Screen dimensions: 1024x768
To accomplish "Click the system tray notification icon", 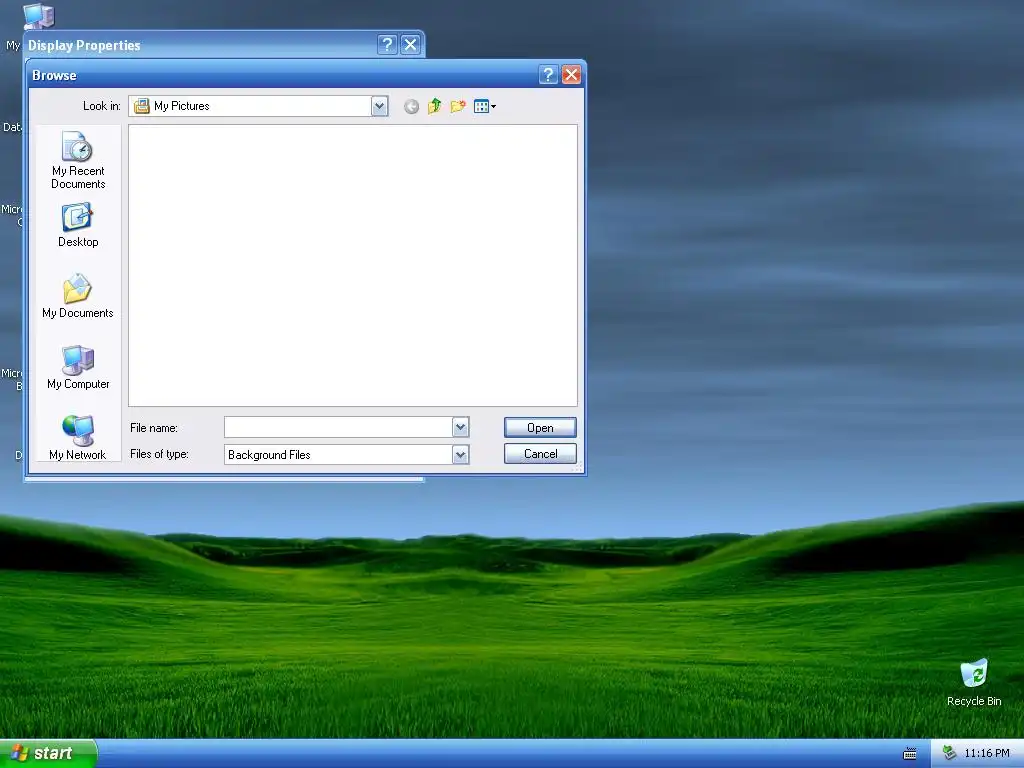I will point(949,754).
